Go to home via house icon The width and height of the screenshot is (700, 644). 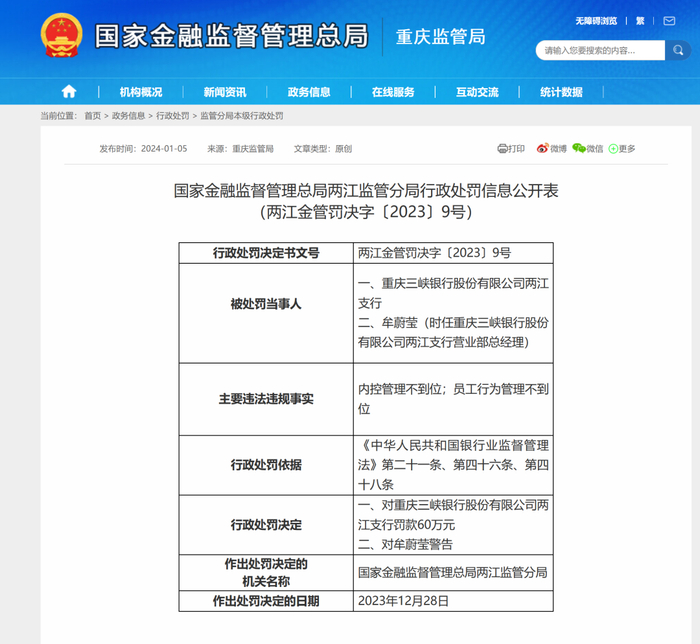pos(69,91)
